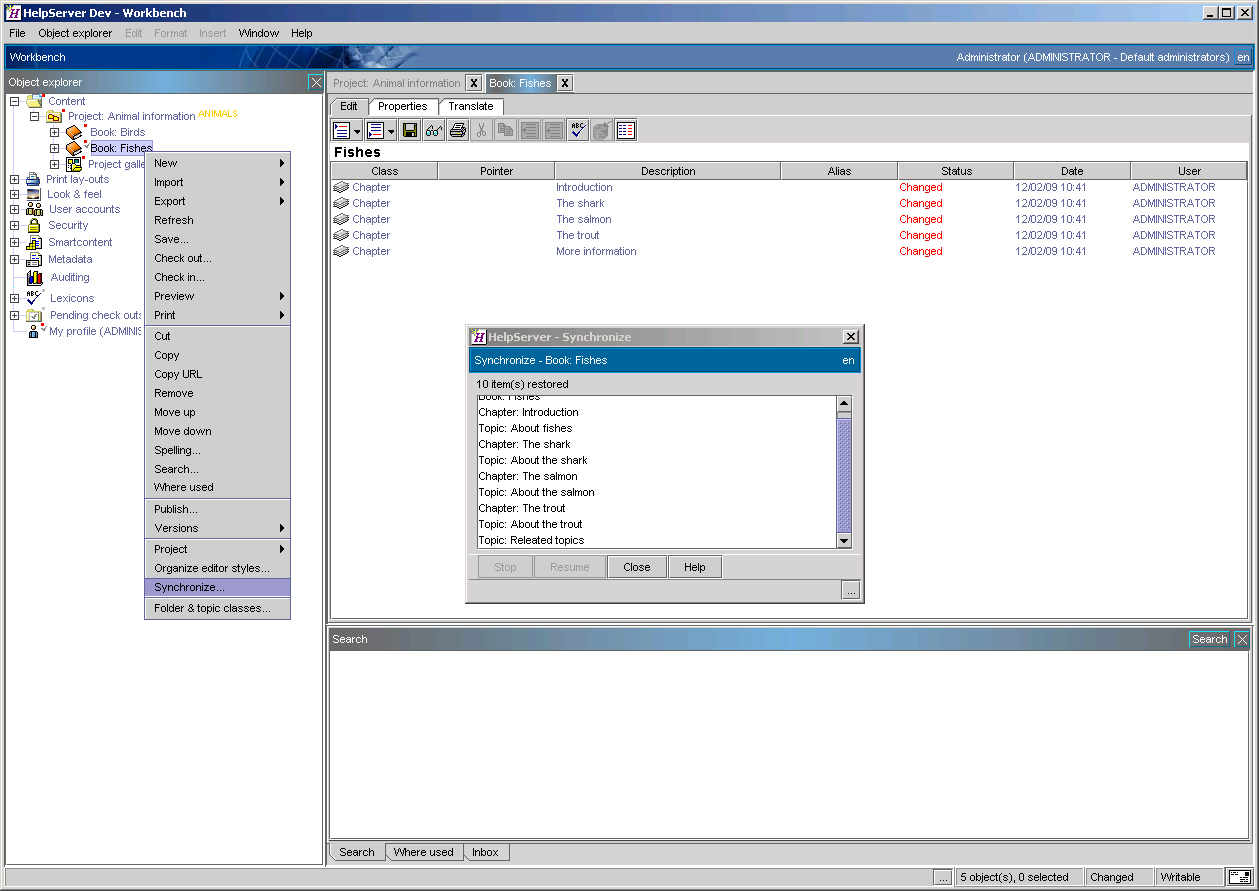Run spelling check via ABC checkmark icon
This screenshot has width=1259, height=891.
click(578, 130)
